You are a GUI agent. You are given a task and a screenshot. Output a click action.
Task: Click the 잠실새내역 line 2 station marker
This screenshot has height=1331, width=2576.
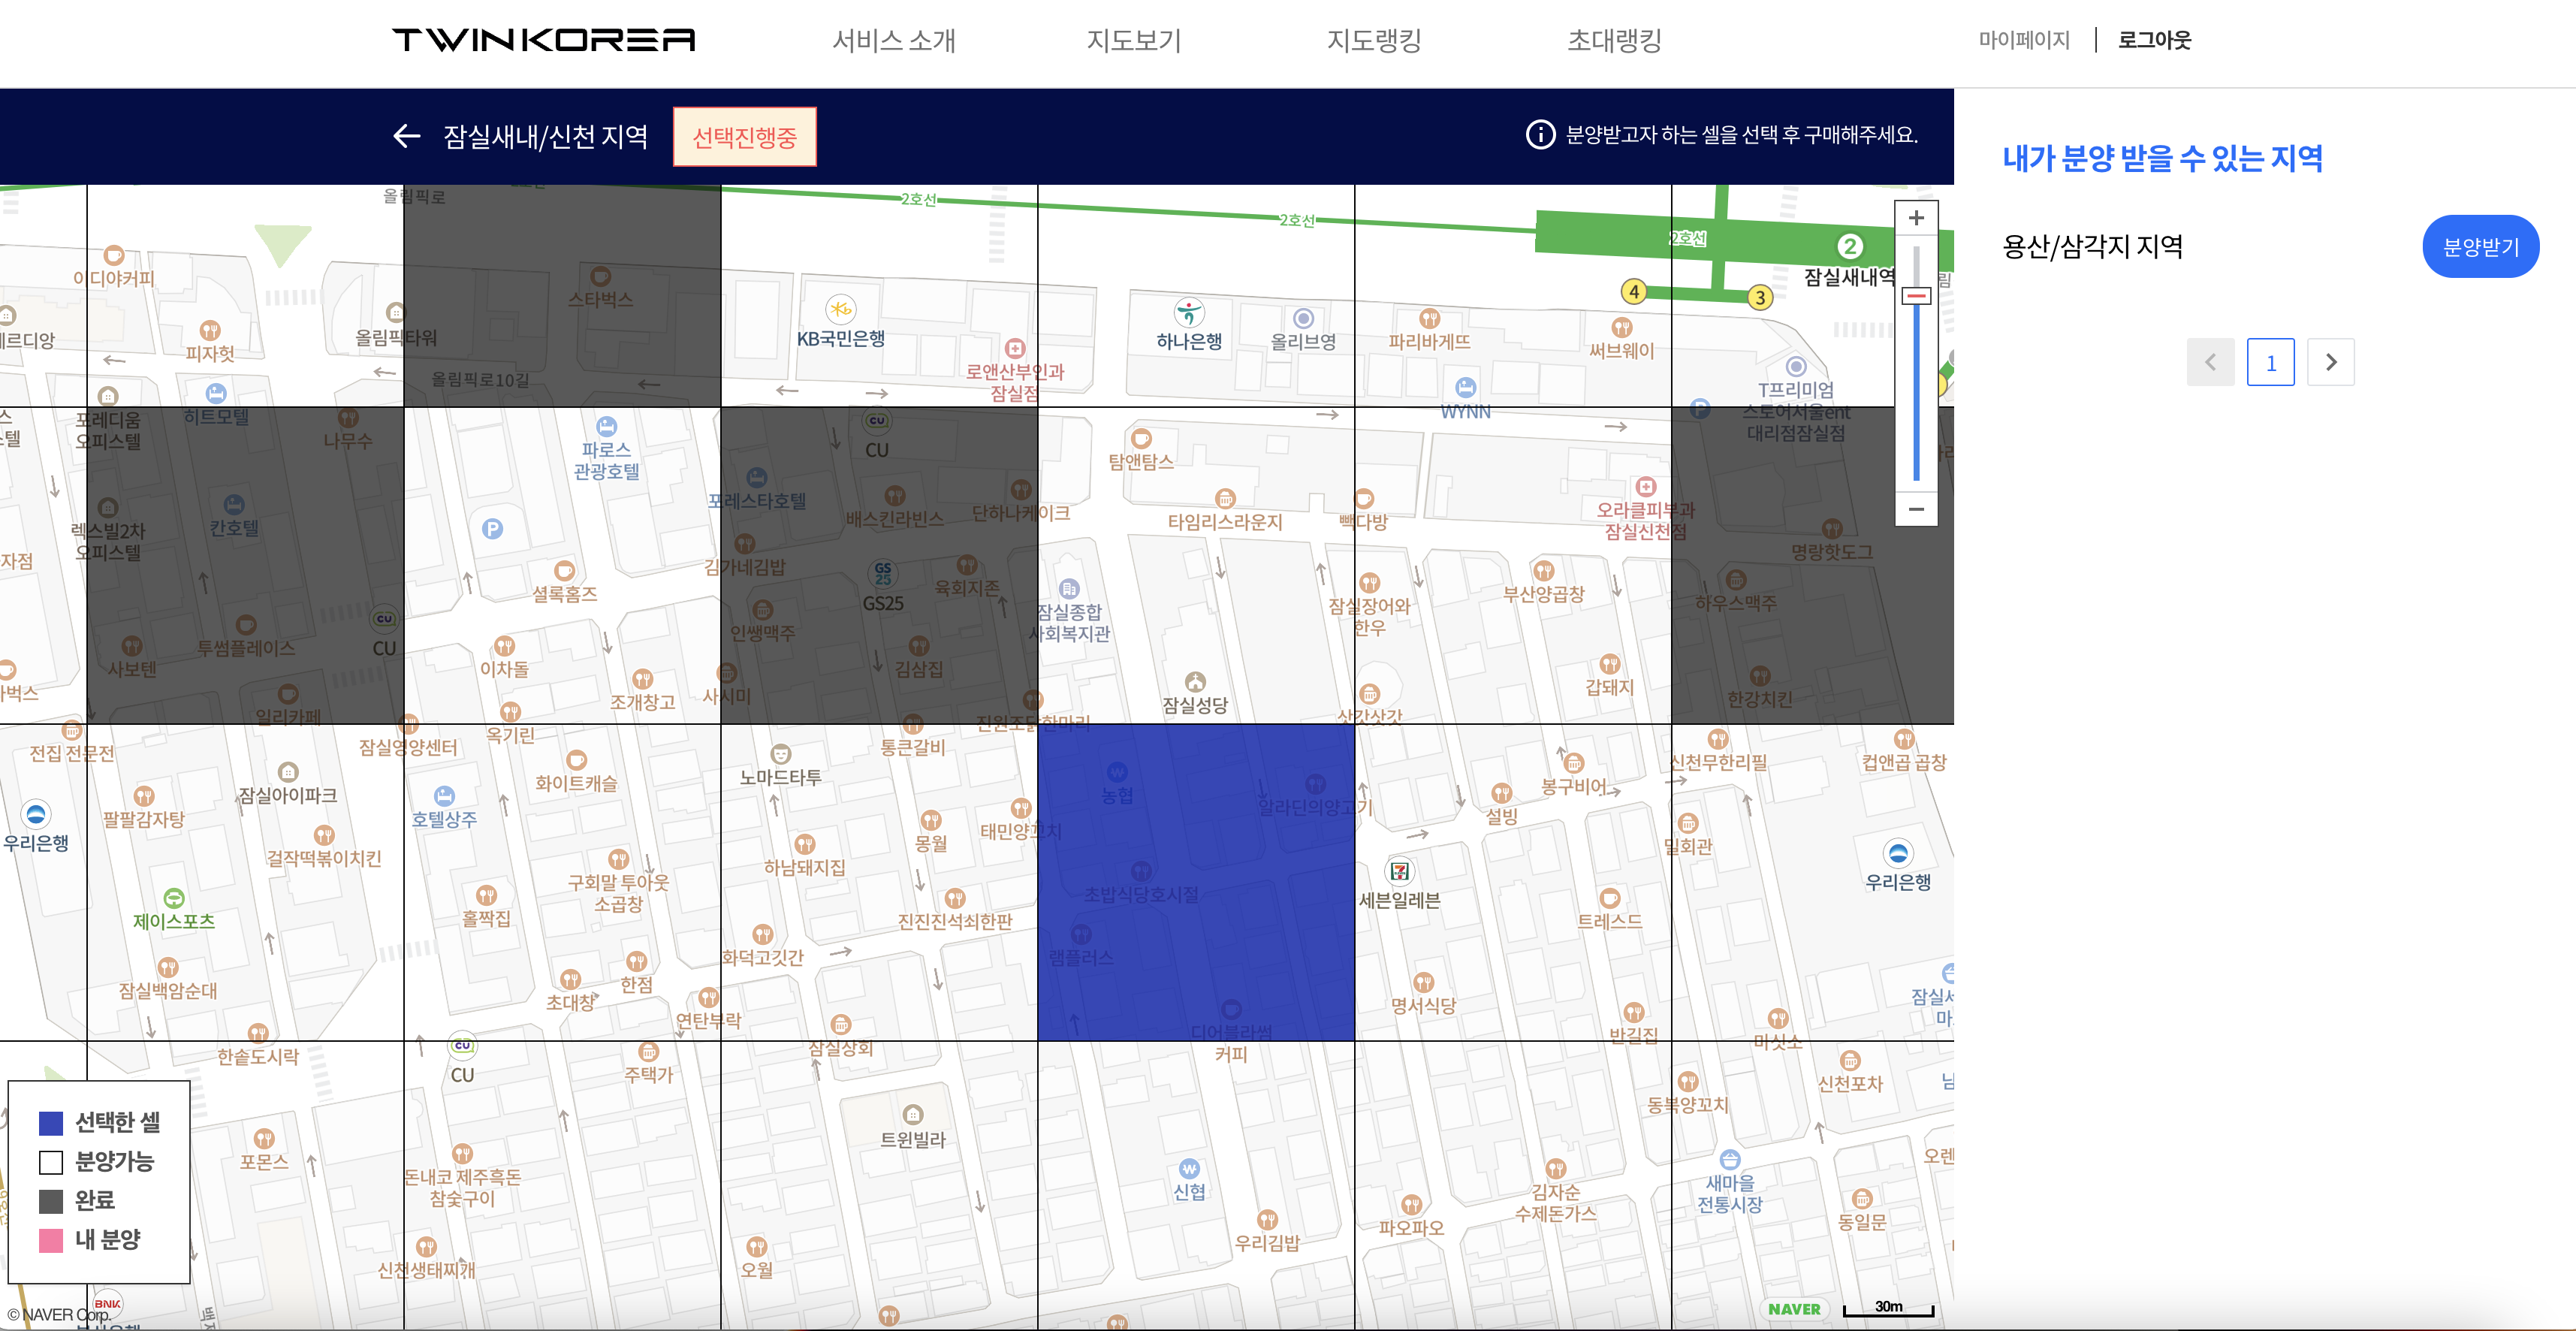pos(1850,246)
